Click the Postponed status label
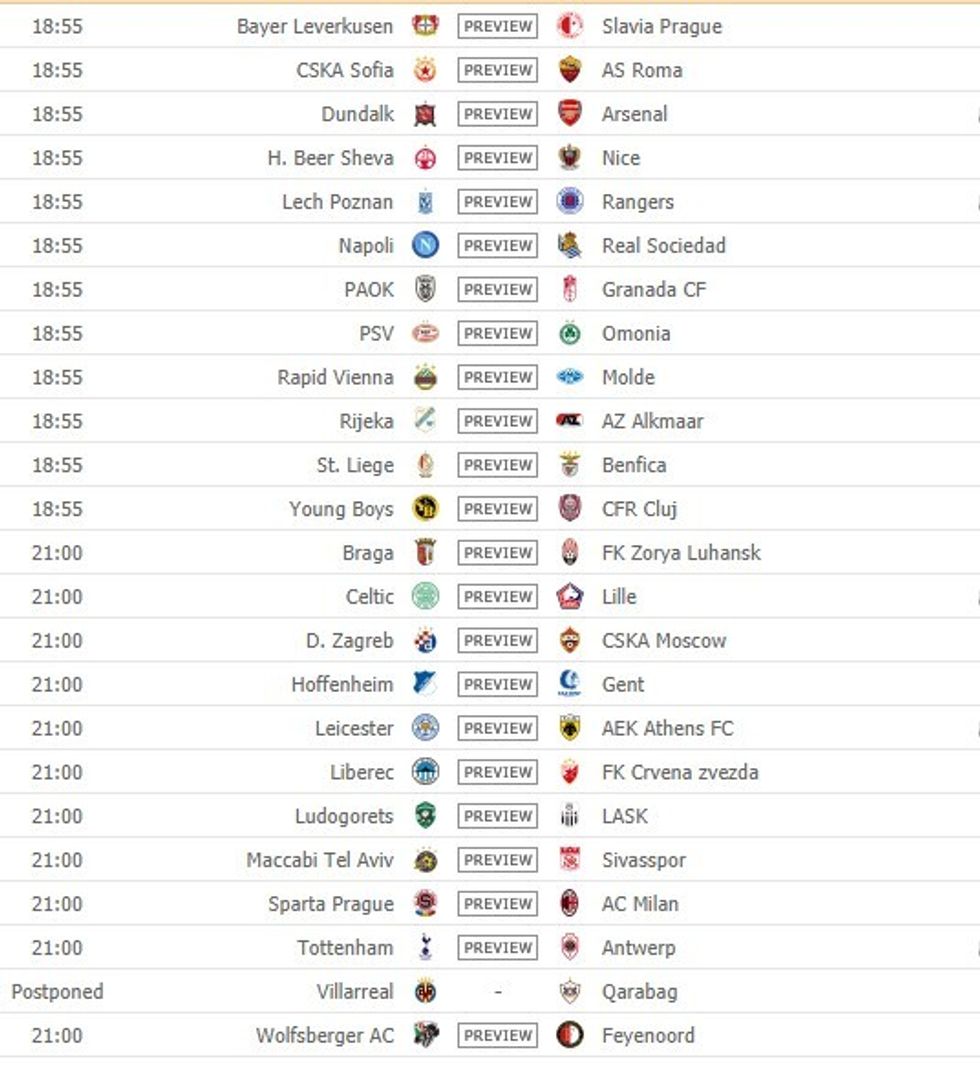 pyautogui.click(x=58, y=991)
